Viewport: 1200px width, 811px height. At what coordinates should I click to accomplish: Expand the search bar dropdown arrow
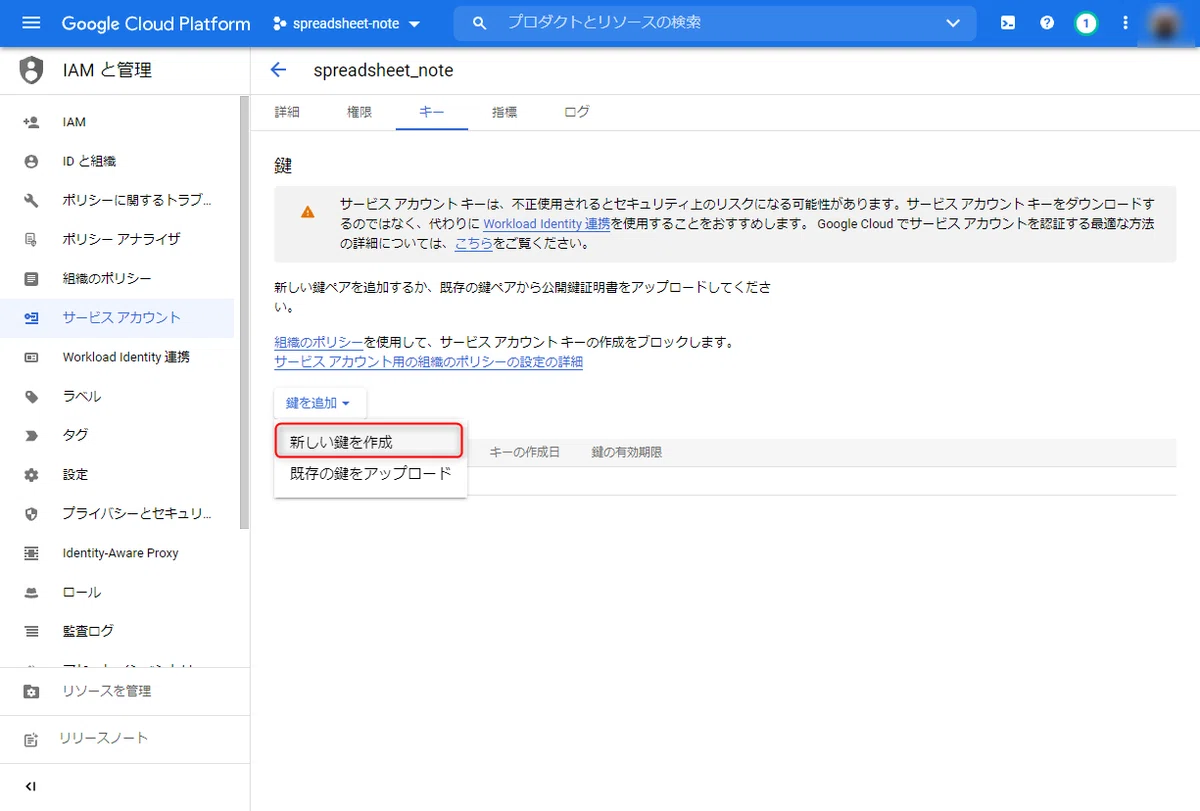point(952,23)
